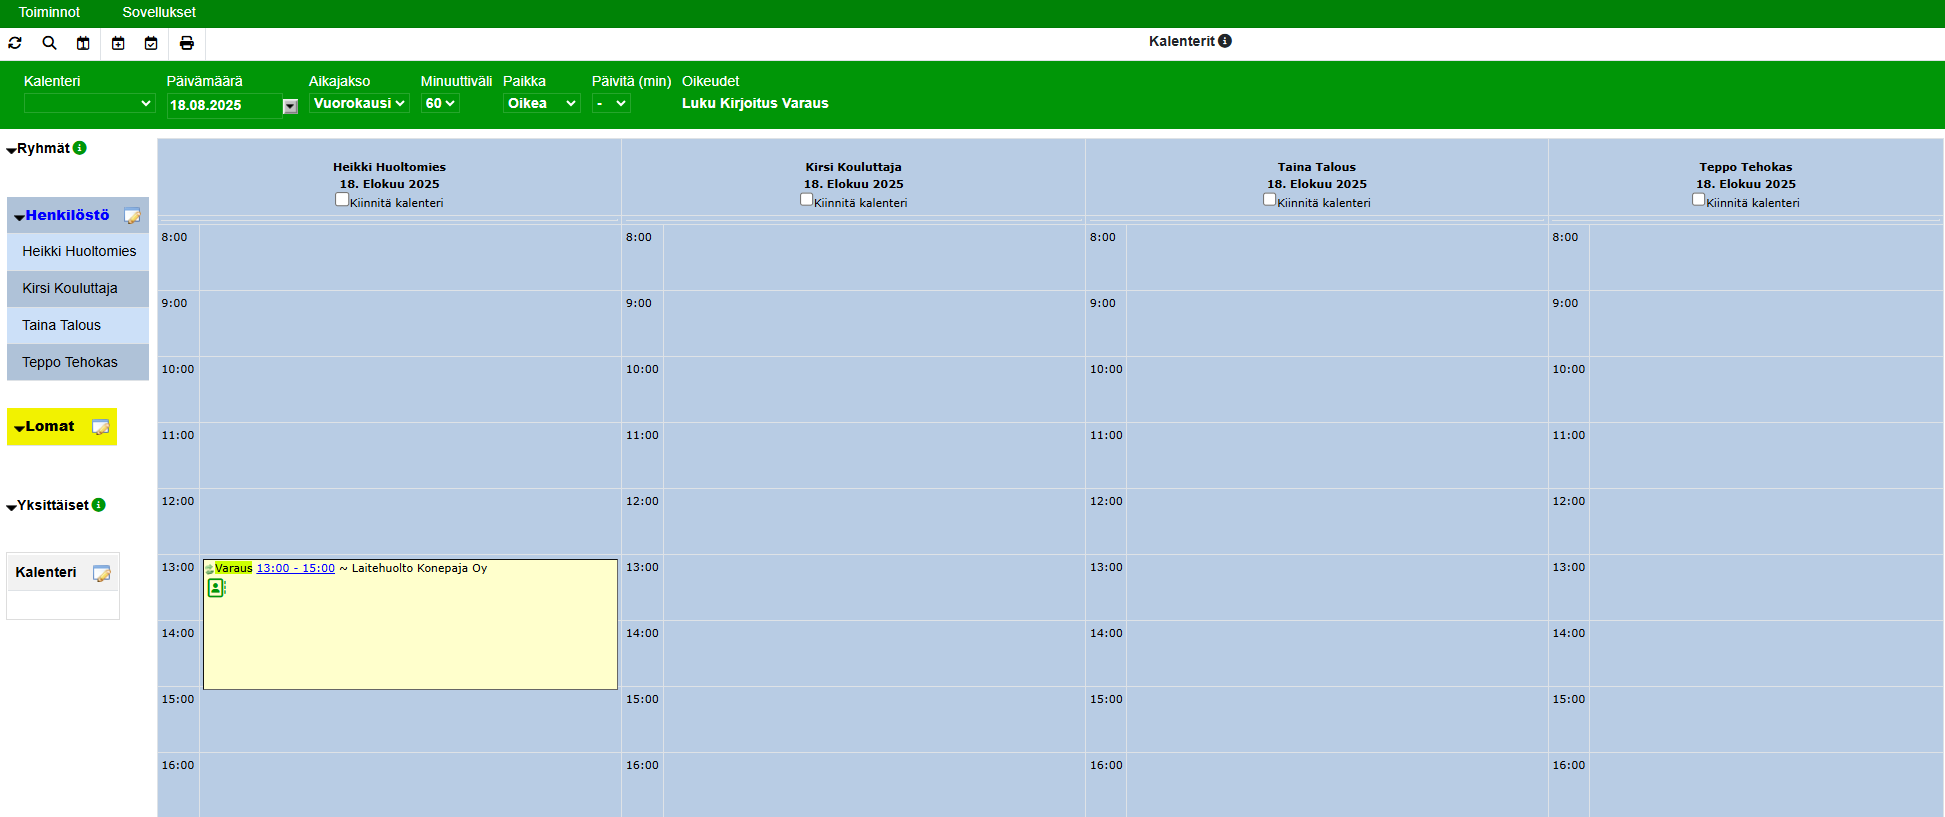Screen dimensions: 1945x817
Task: Expand the Paikka Oikea dropdown
Action: click(541, 103)
